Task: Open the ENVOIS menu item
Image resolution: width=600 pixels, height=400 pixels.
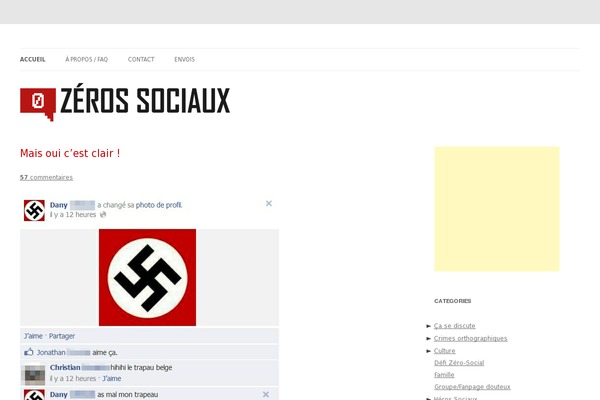Action: tap(184, 59)
